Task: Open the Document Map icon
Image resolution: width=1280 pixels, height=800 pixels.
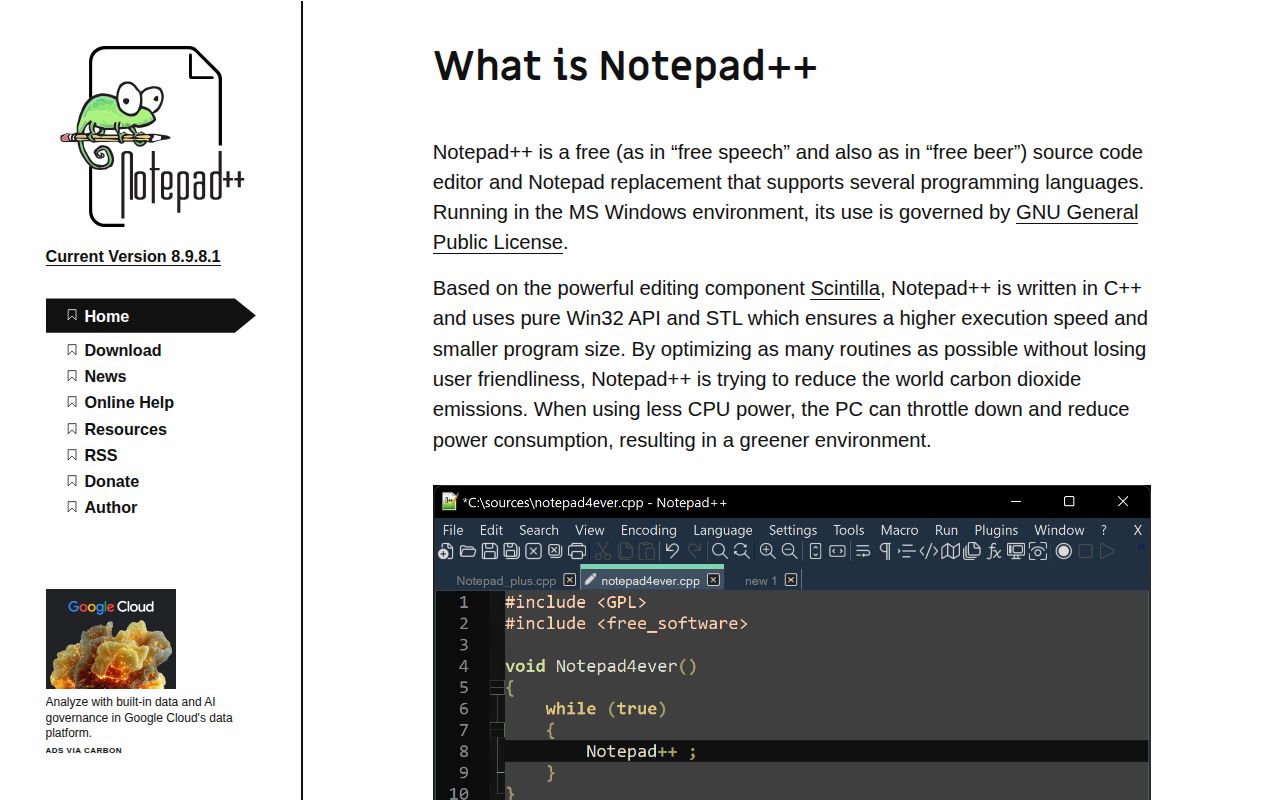Action: pos(950,551)
